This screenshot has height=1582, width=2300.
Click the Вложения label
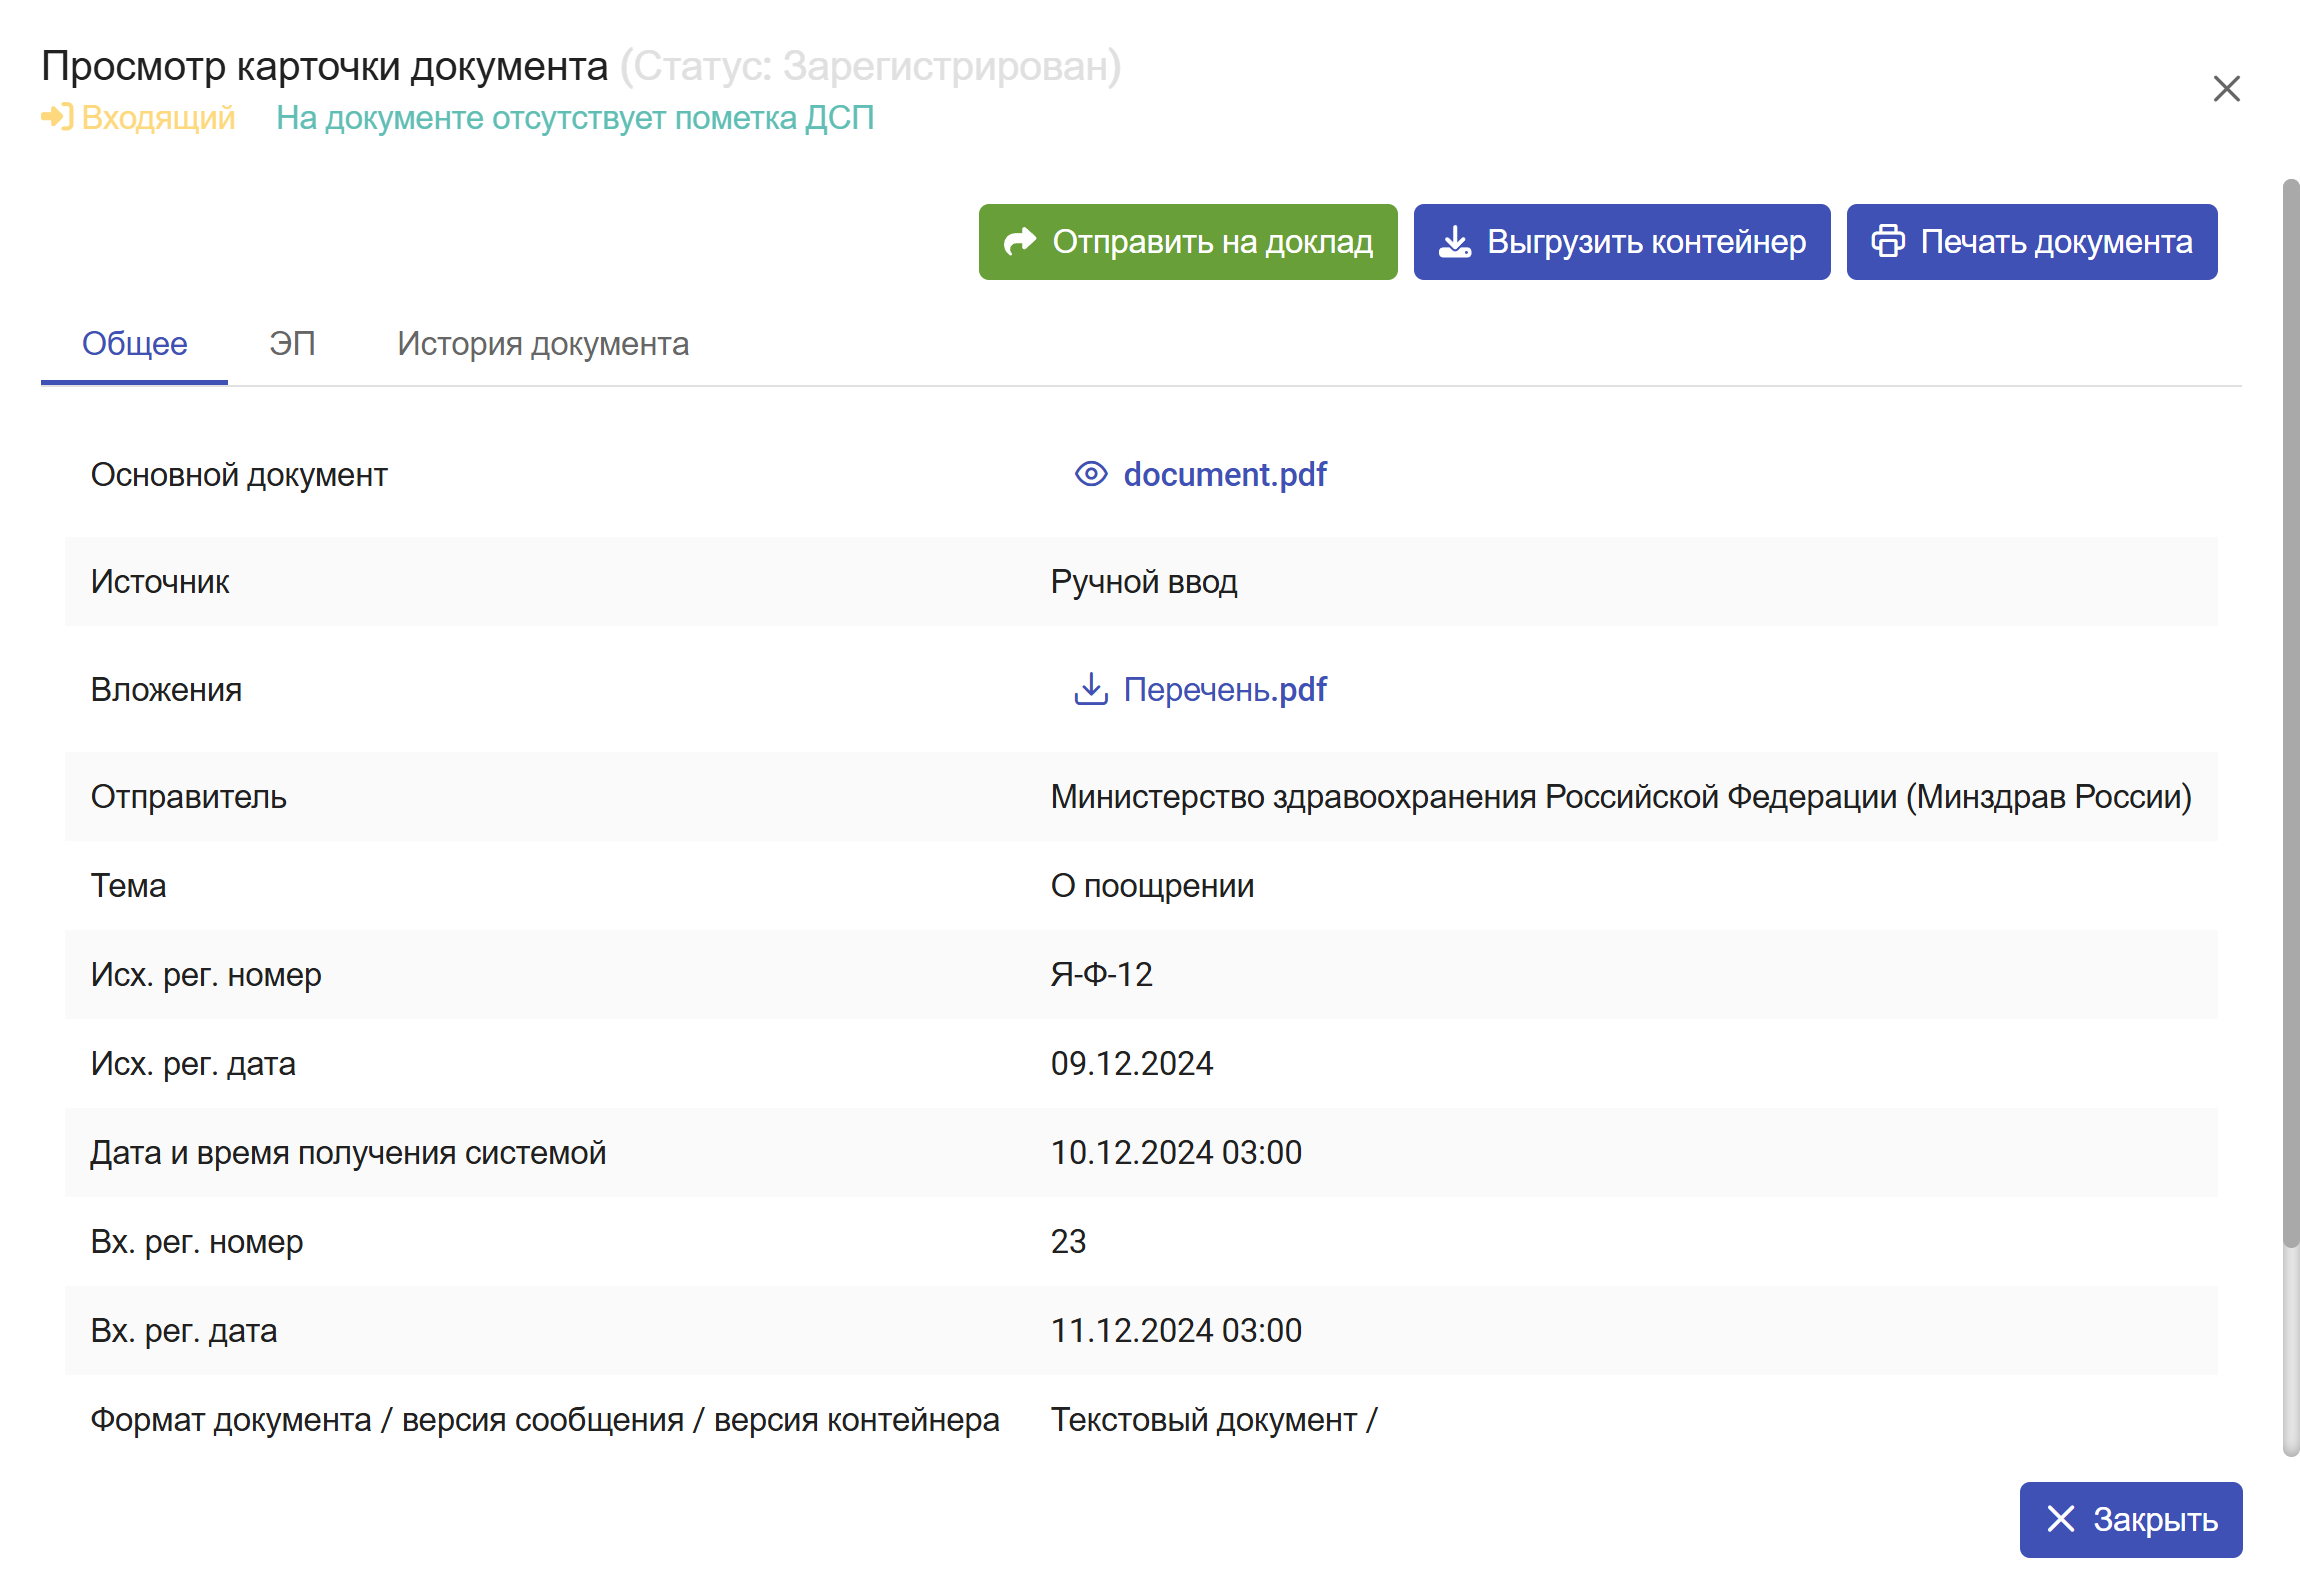pos(166,690)
